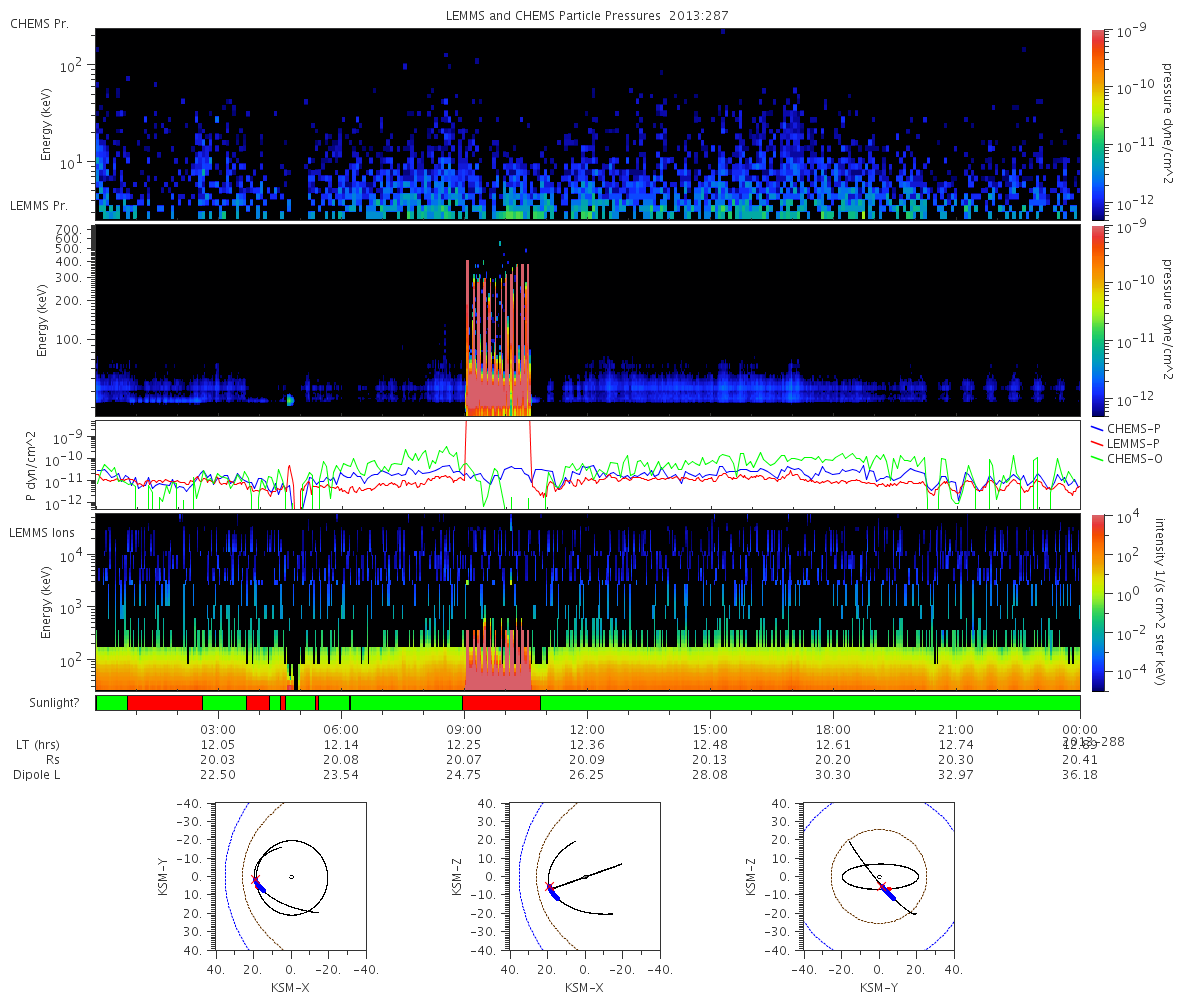Click the LEMMS Ions panel label
This screenshot has width=1200, height=1000.
pos(40,529)
